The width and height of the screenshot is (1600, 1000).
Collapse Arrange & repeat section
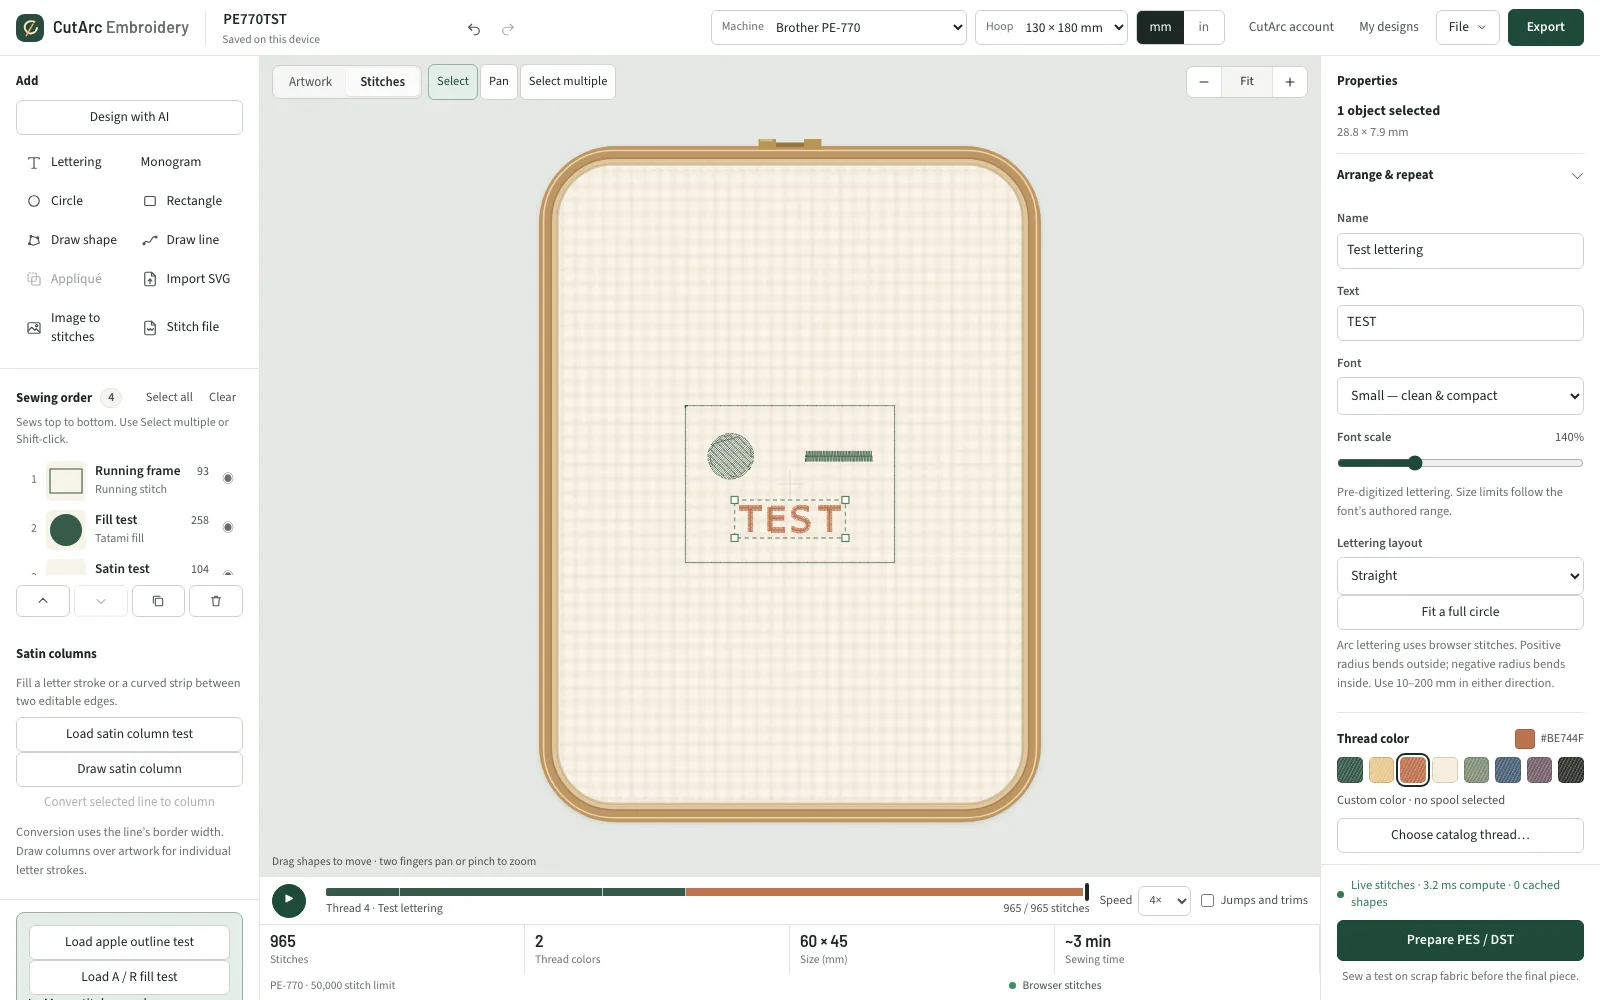coord(1460,175)
